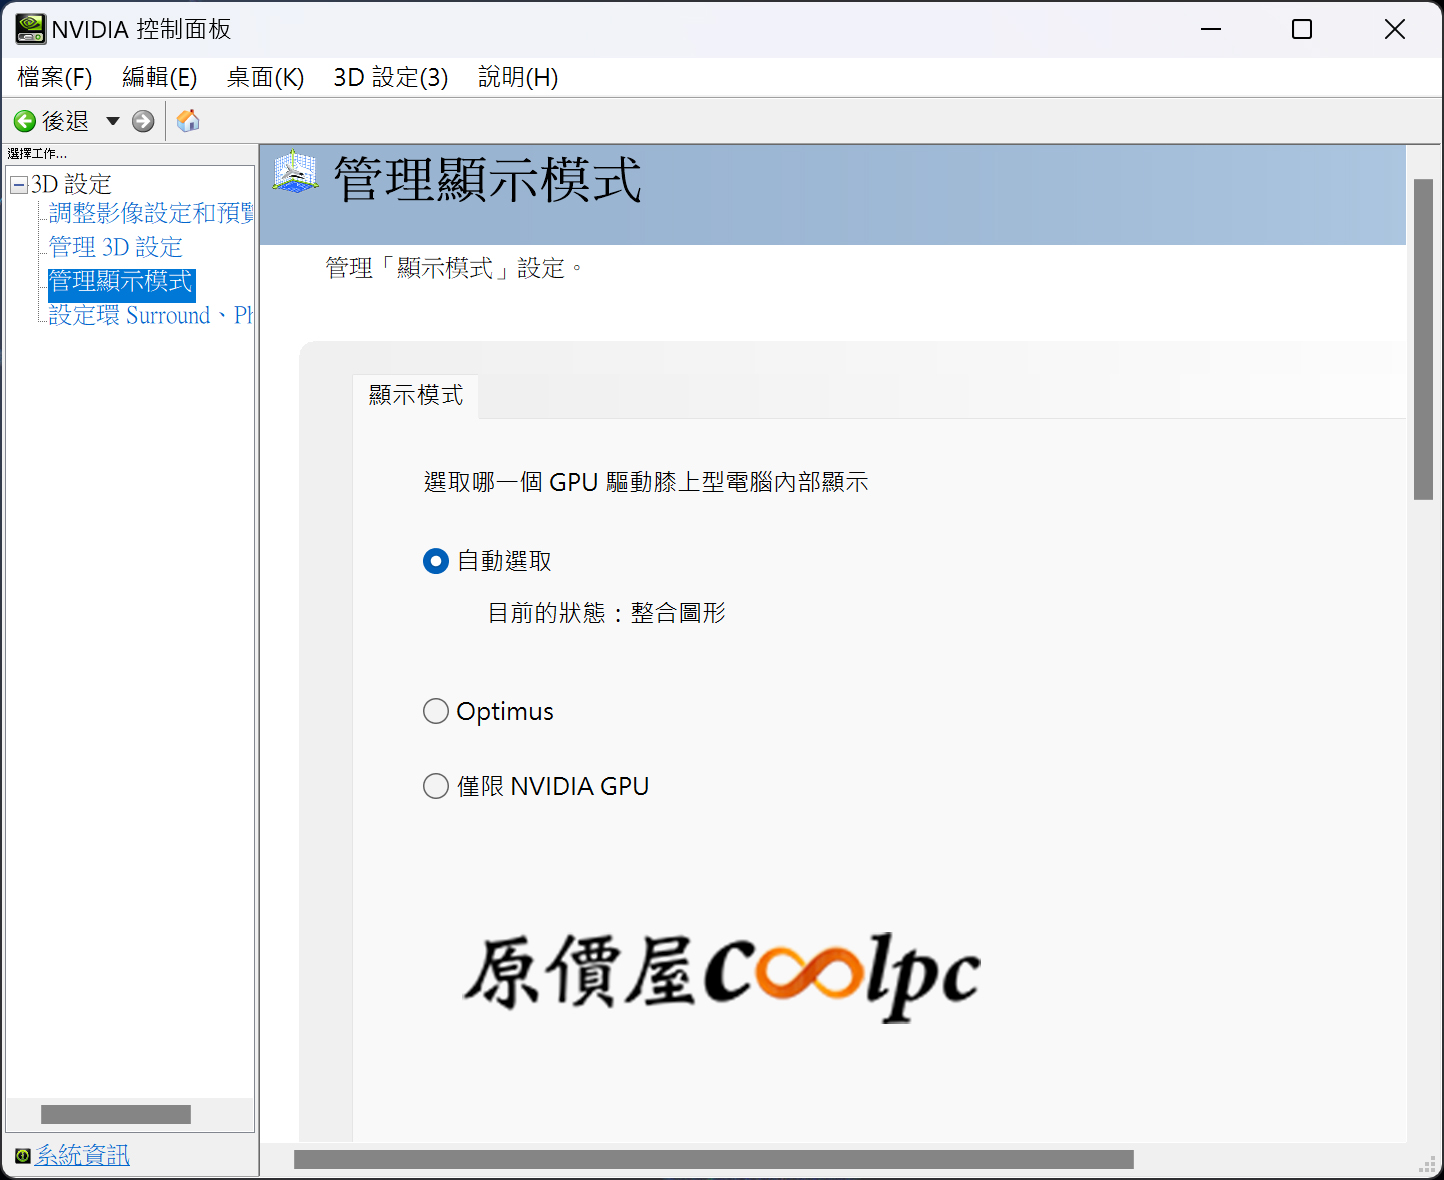Select the Optimus radio button
This screenshot has width=1444, height=1180.
(x=436, y=711)
